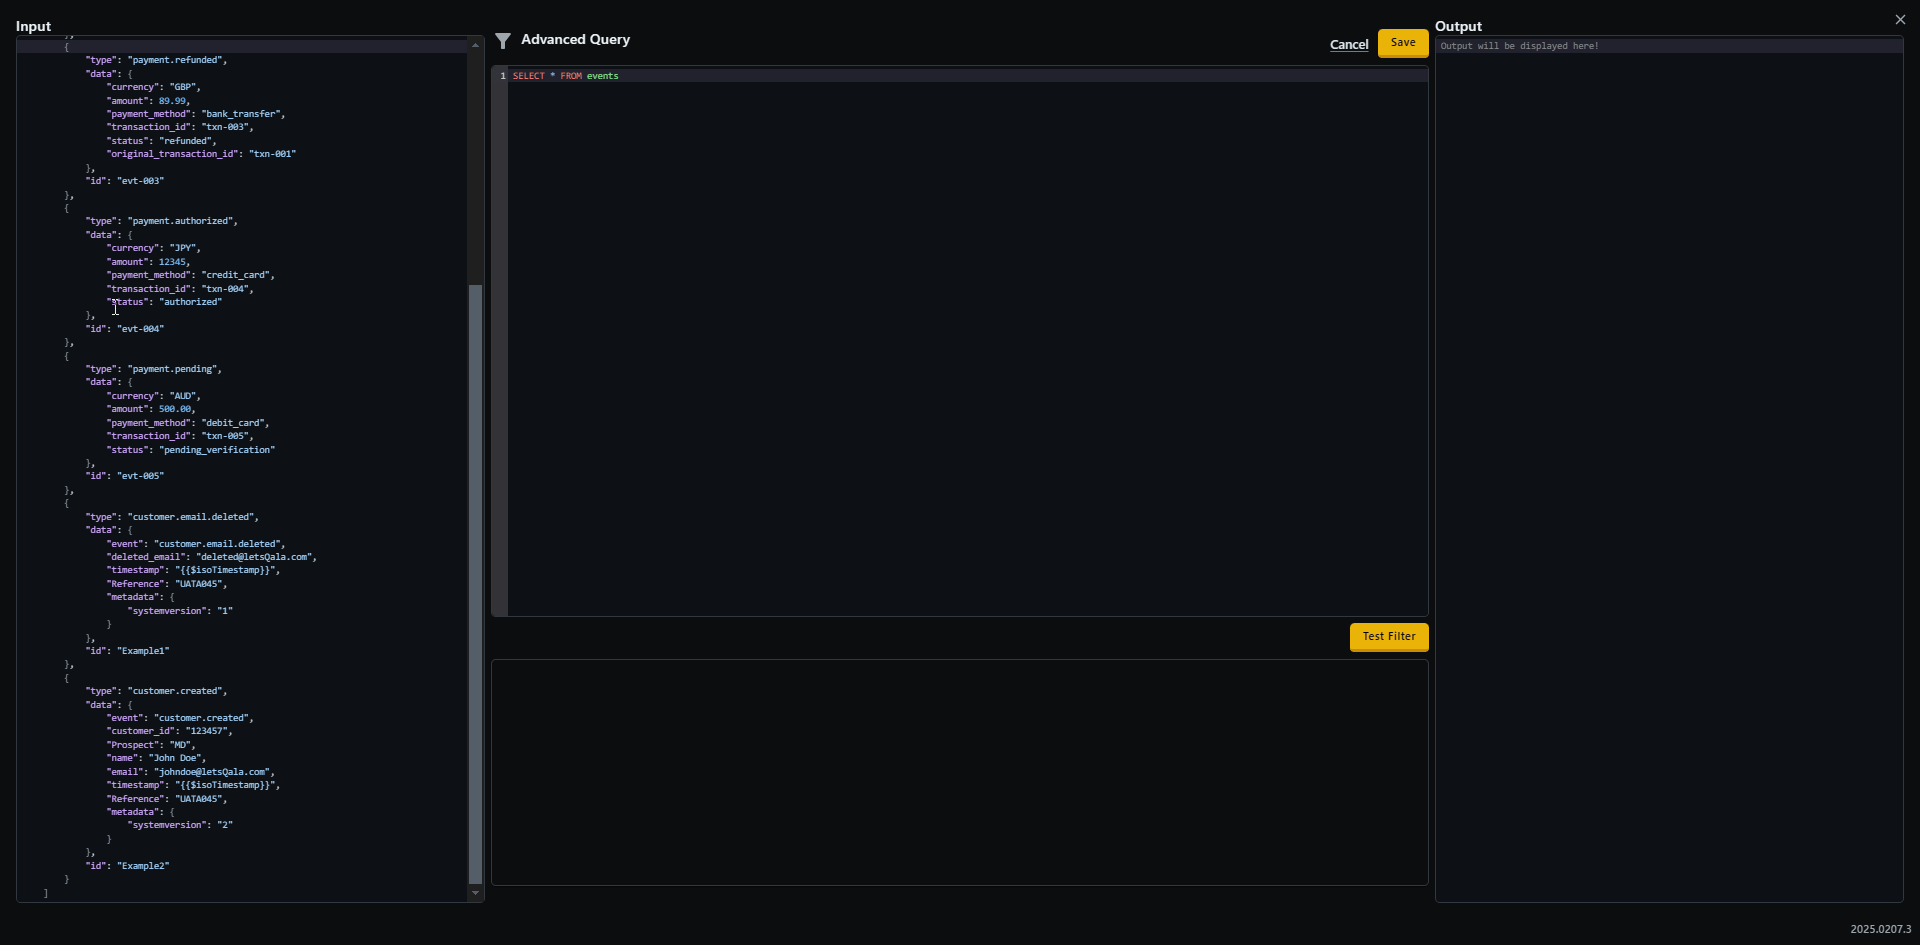Image resolution: width=1920 pixels, height=945 pixels.
Task: Click the filter funnel icon beside Advanced Query
Action: (x=504, y=40)
